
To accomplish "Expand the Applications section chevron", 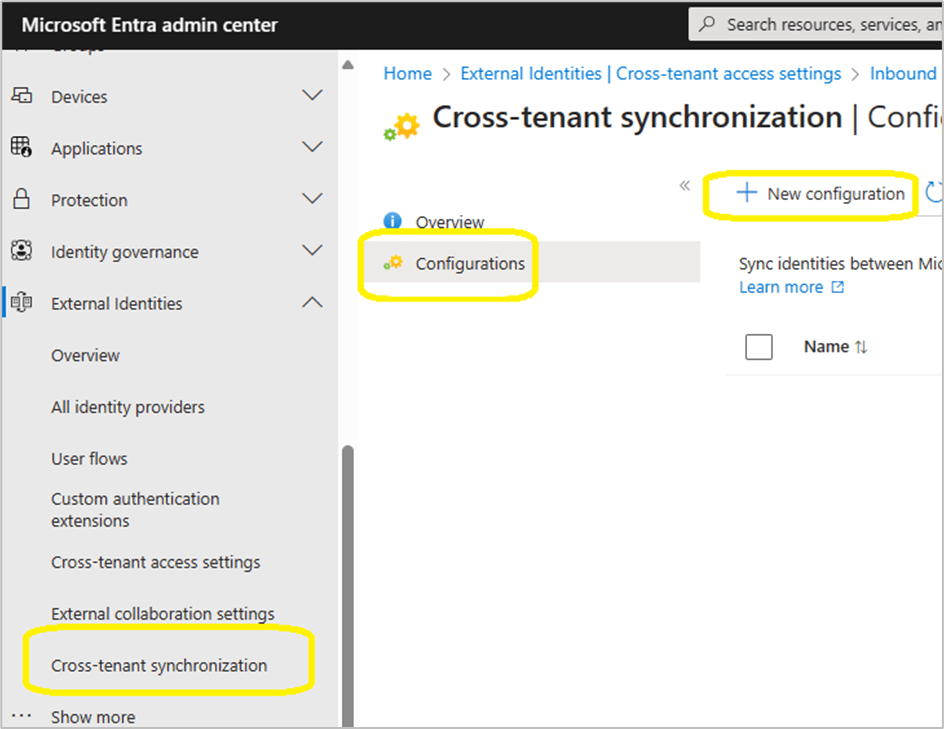I will pyautogui.click(x=312, y=147).
